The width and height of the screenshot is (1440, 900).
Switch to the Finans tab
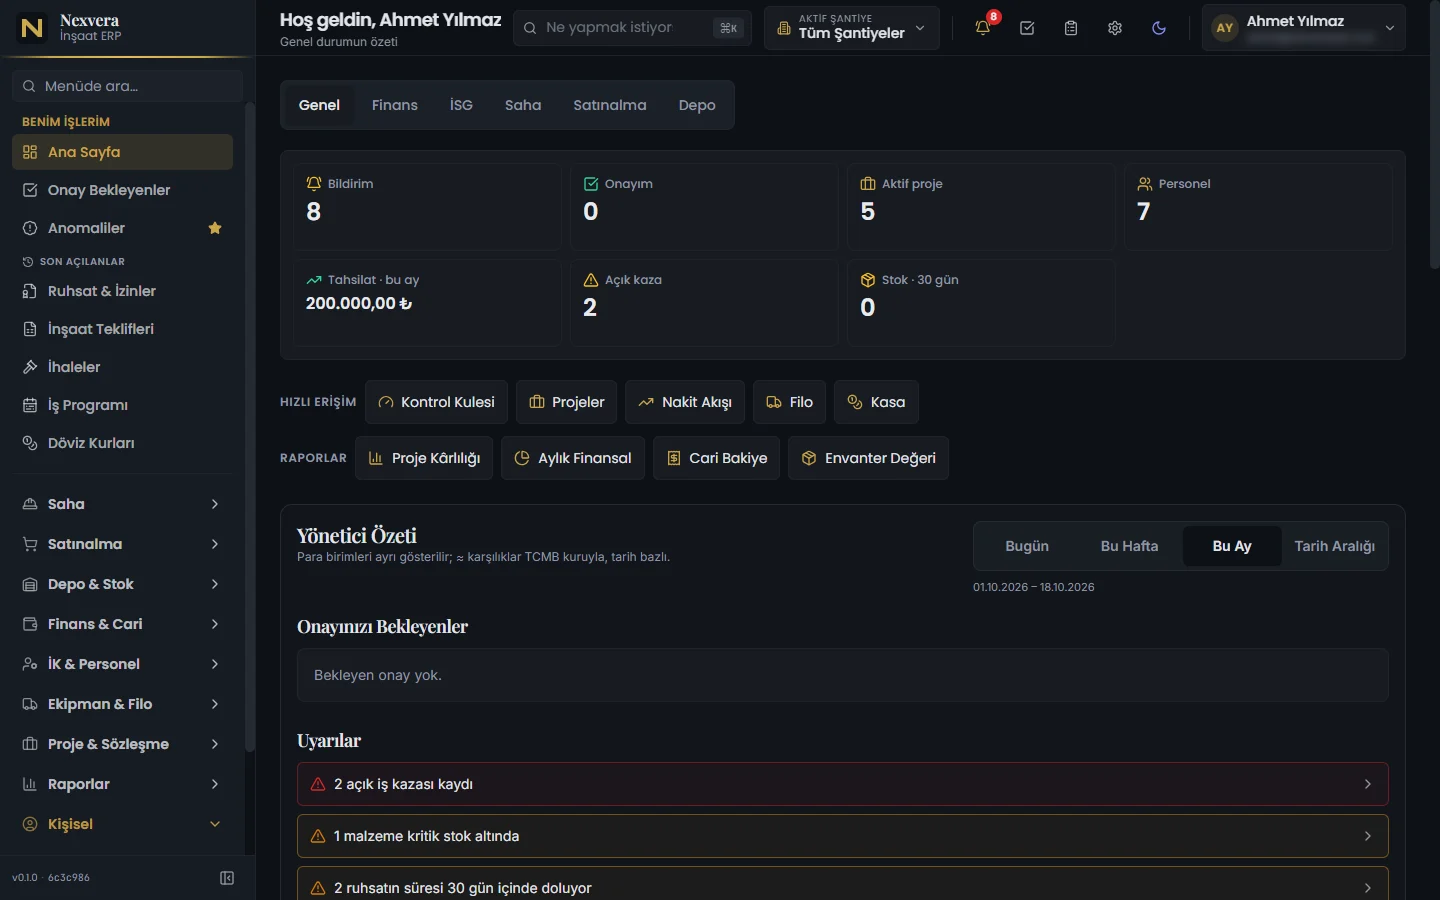pos(395,105)
